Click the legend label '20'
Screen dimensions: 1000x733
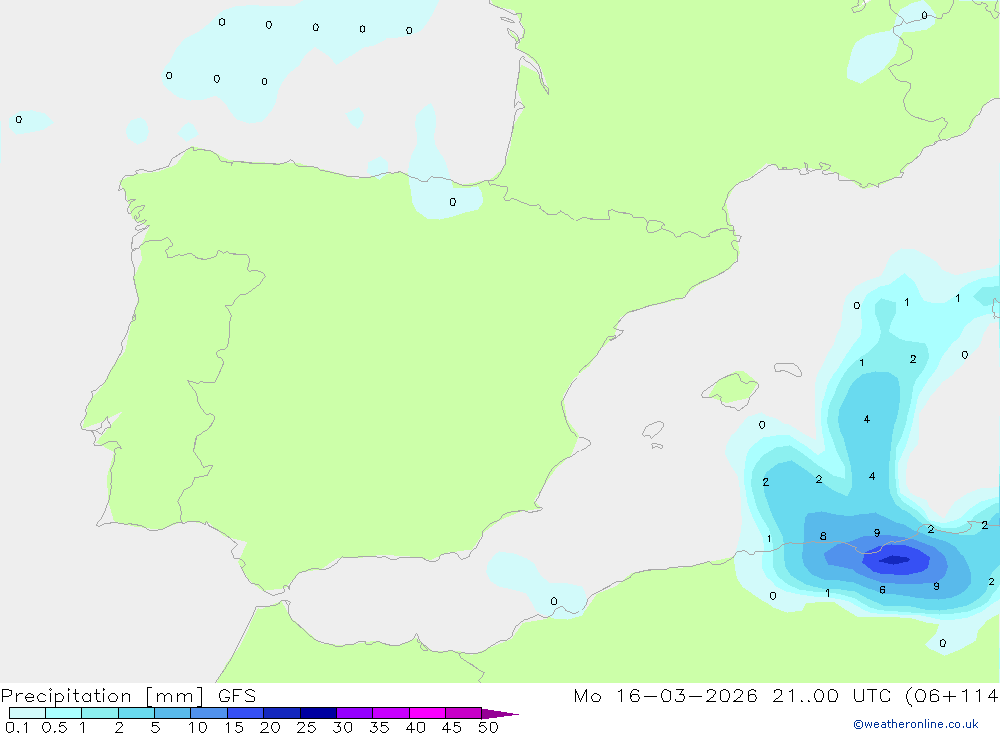tap(270, 727)
